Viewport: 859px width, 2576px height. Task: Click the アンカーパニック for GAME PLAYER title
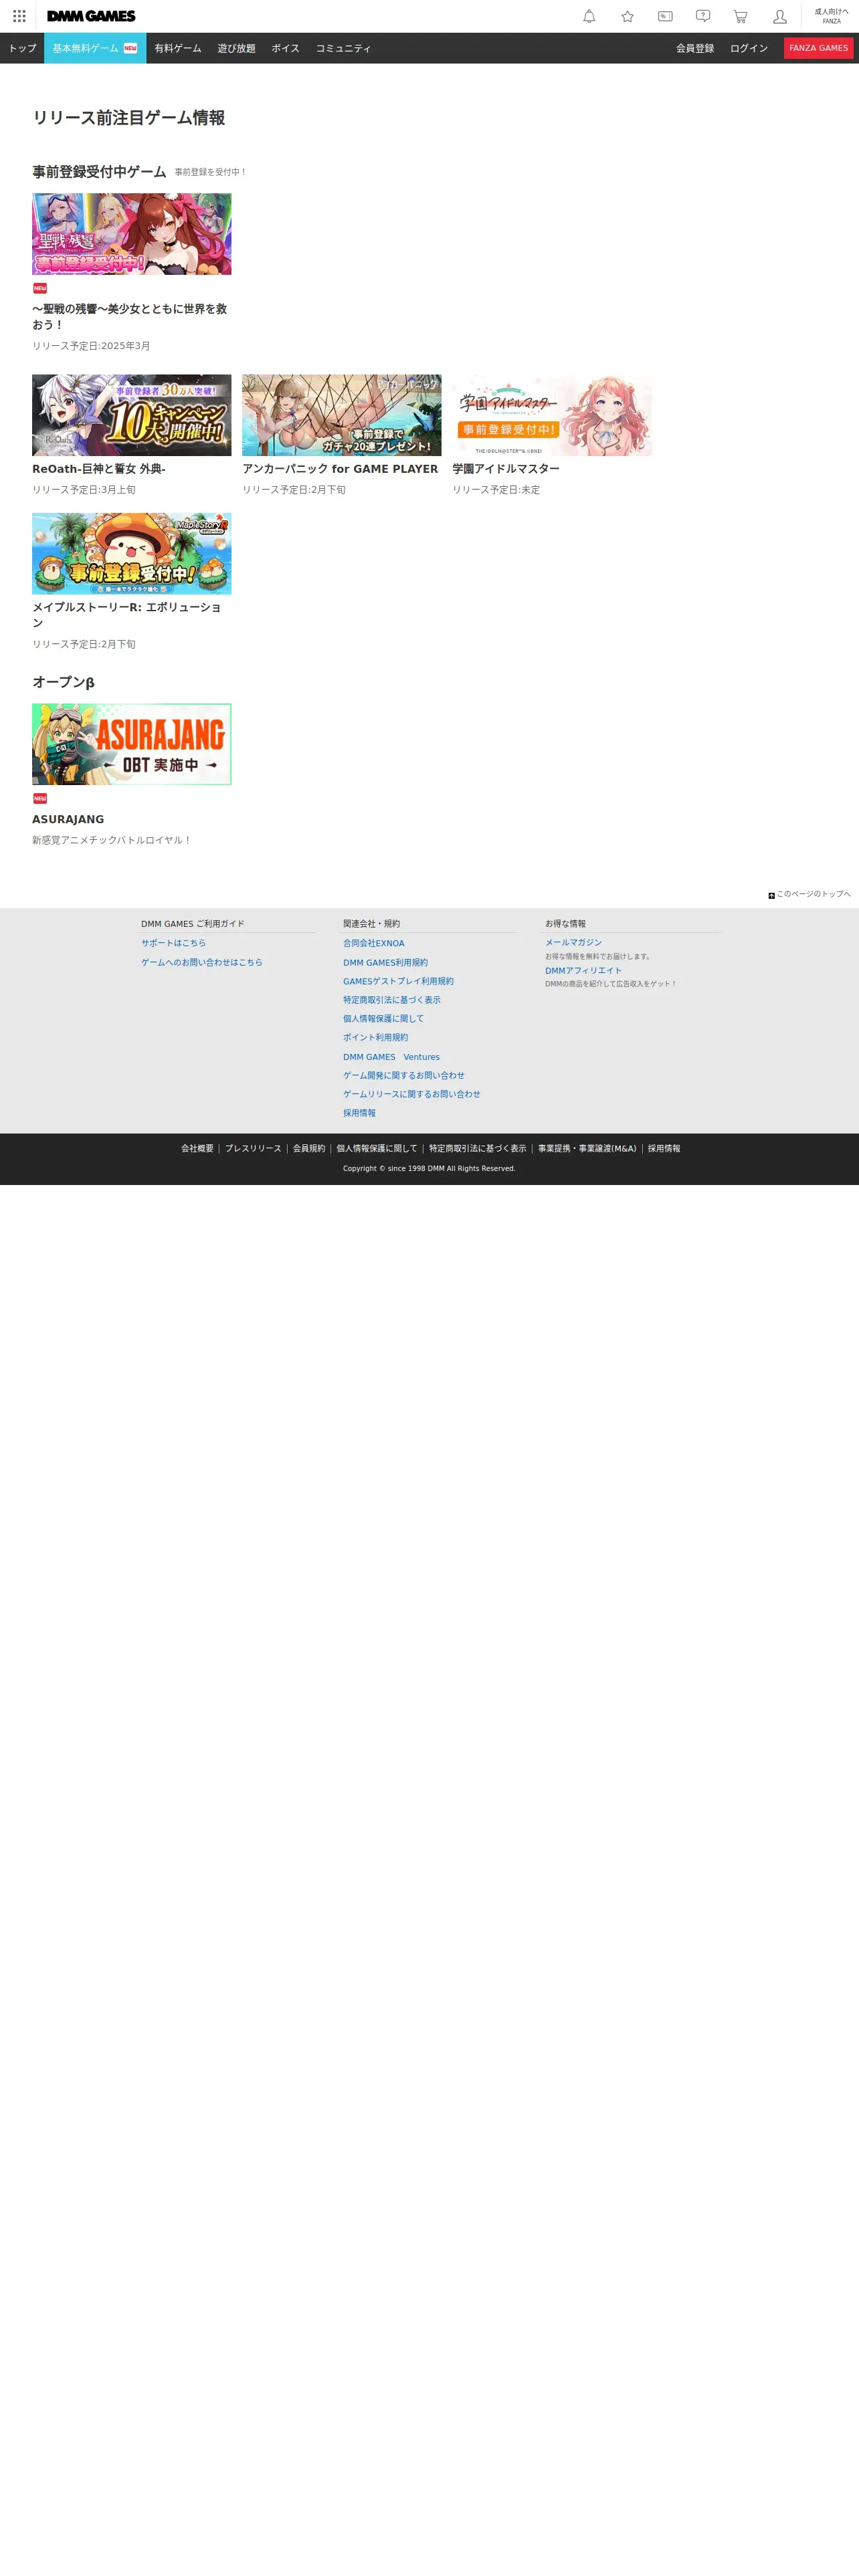340,469
